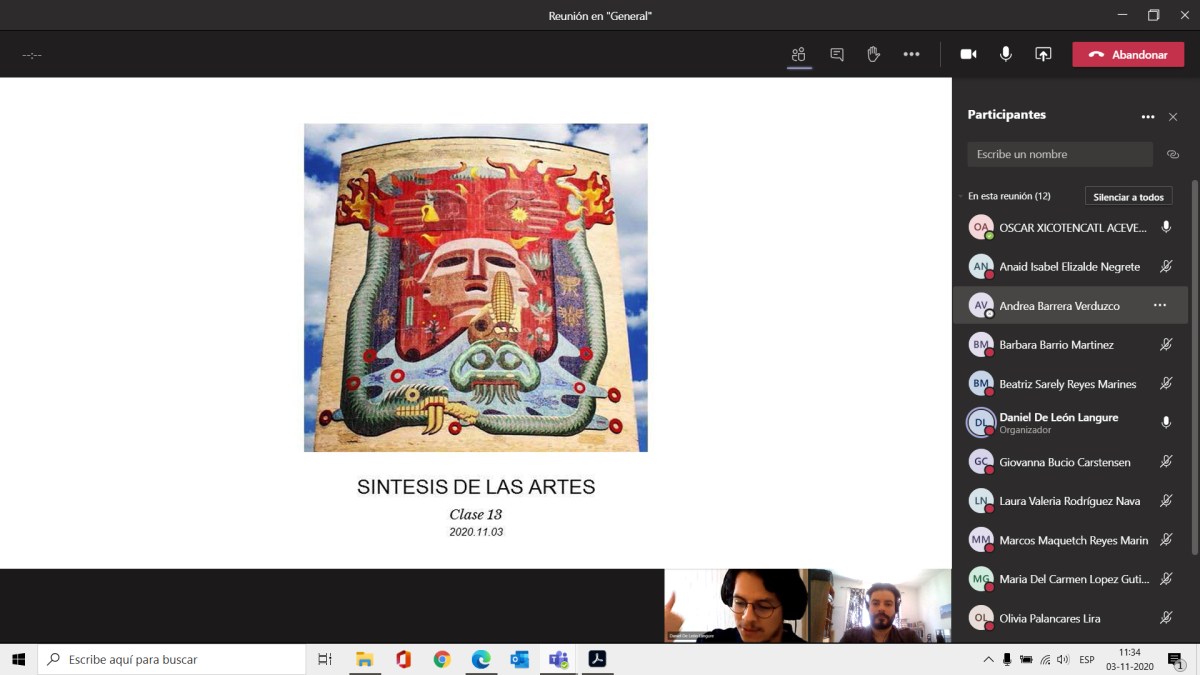Screen dimensions: 1200x675
Task: Copy join info link icon
Action: 1173,154
